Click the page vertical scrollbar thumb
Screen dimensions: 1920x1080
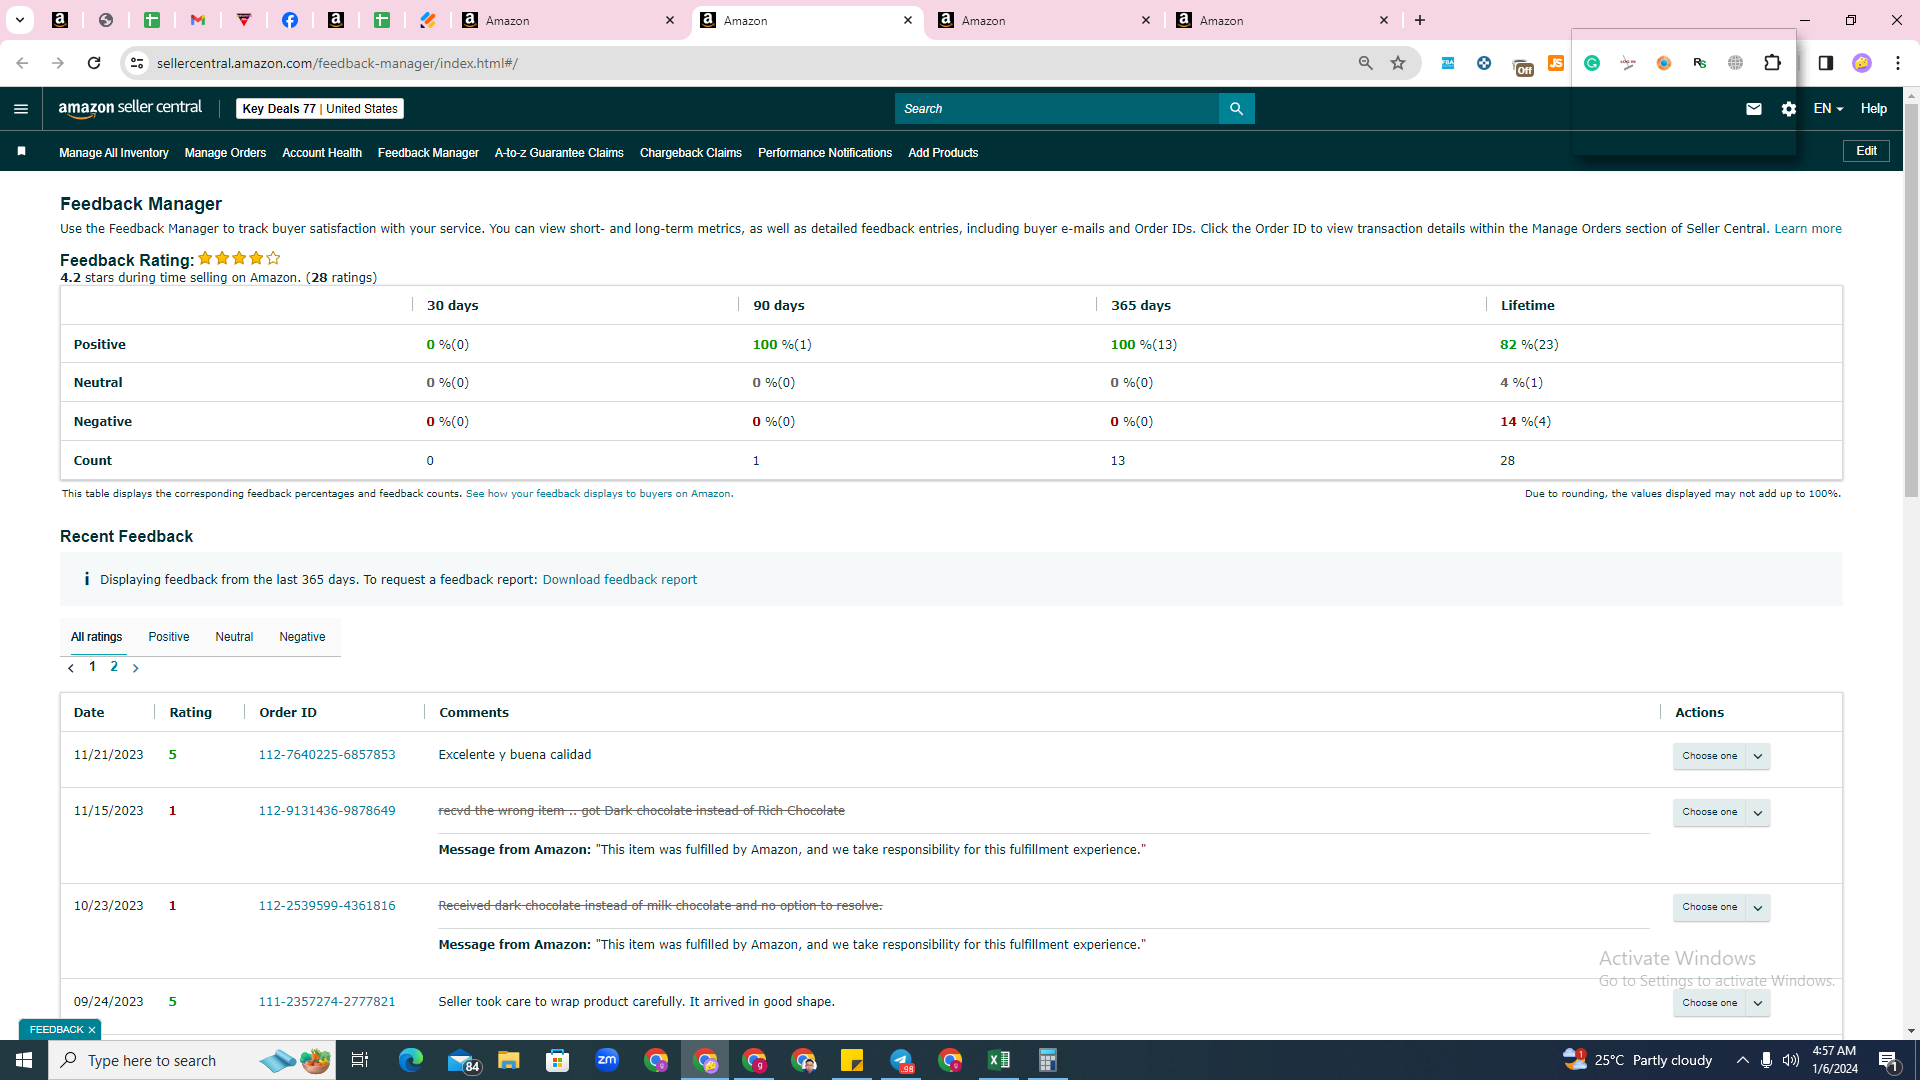coord(1911,300)
